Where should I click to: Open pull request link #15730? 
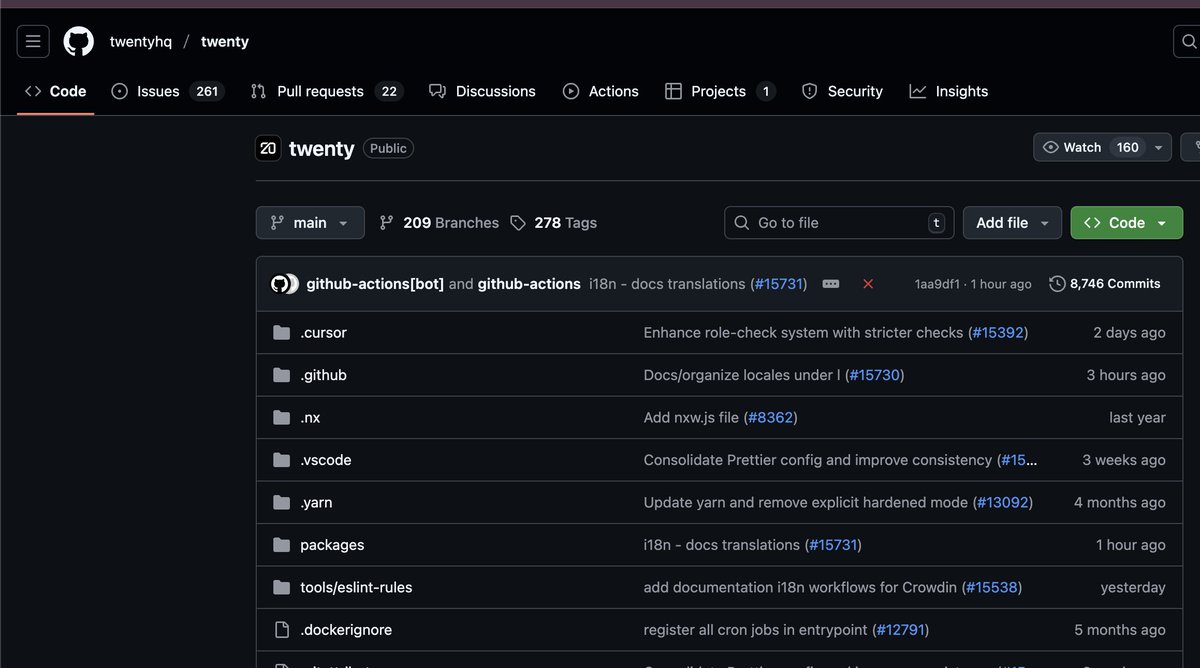click(875, 375)
